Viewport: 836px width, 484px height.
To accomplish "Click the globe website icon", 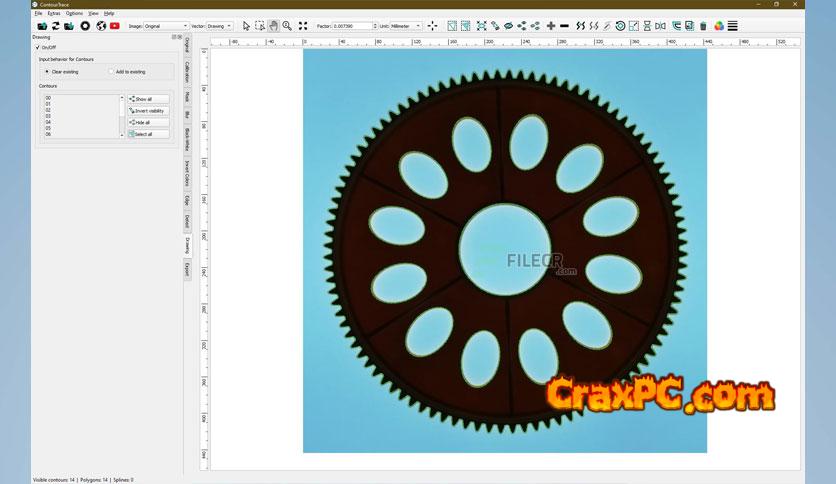I will click(101, 26).
